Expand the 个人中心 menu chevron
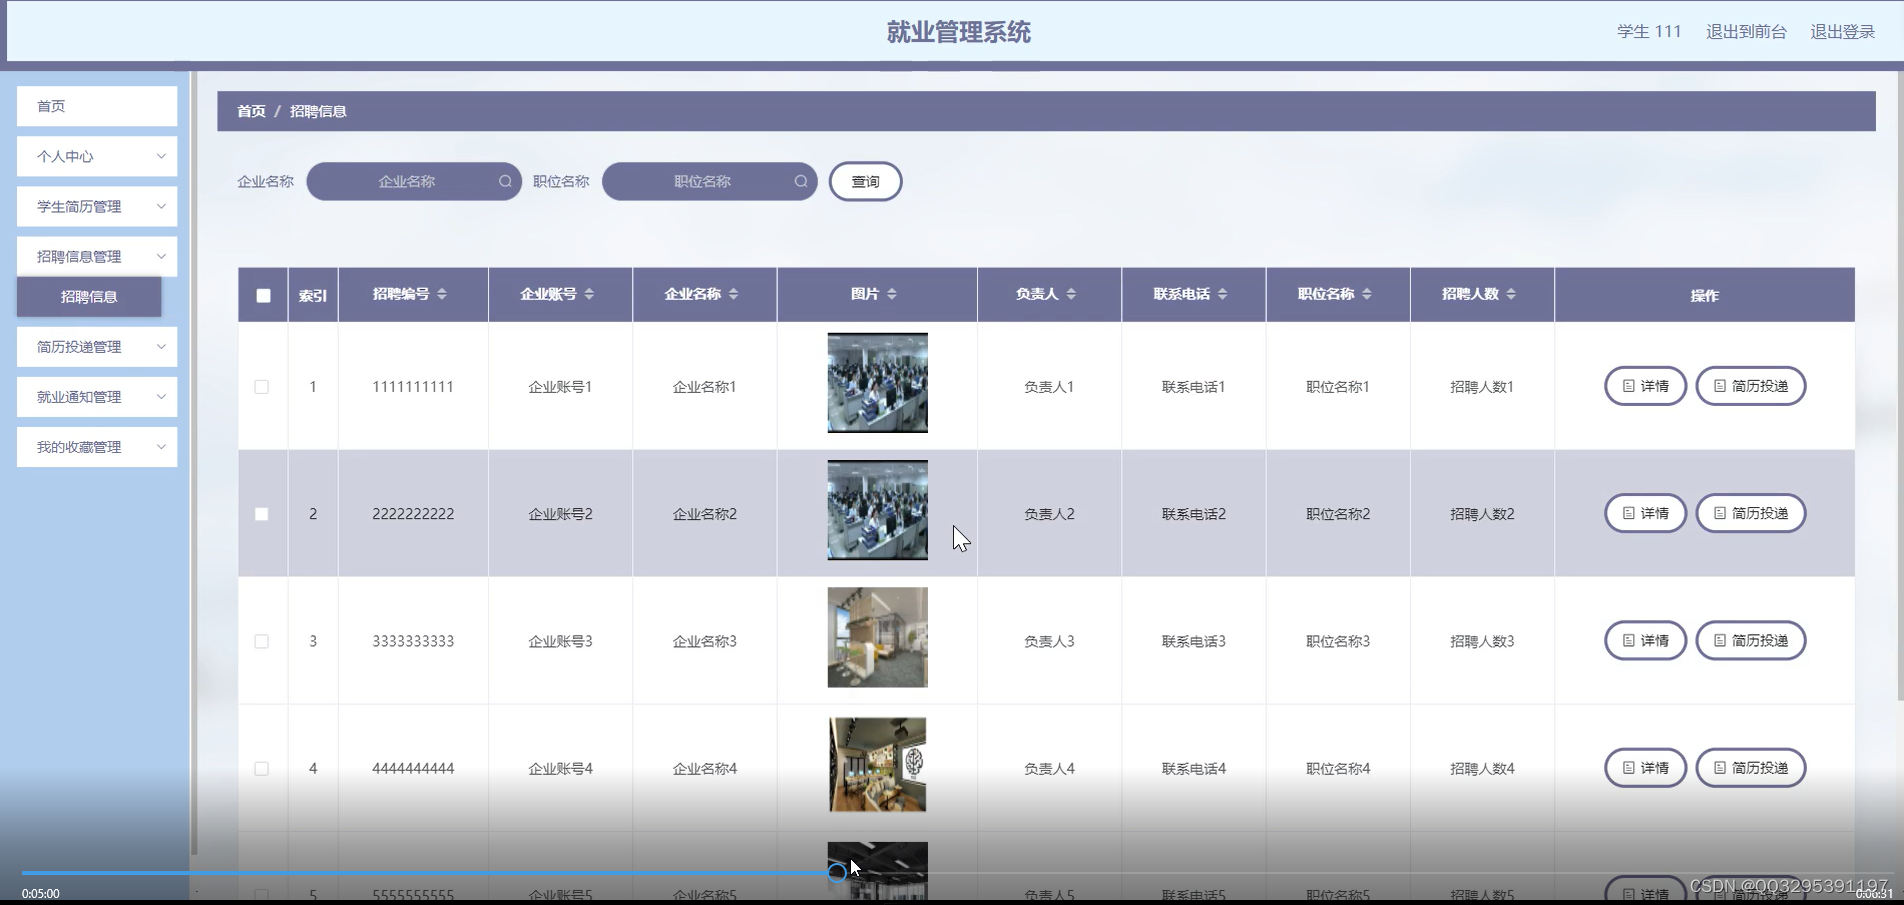Viewport: 1904px width, 905px height. 161,156
